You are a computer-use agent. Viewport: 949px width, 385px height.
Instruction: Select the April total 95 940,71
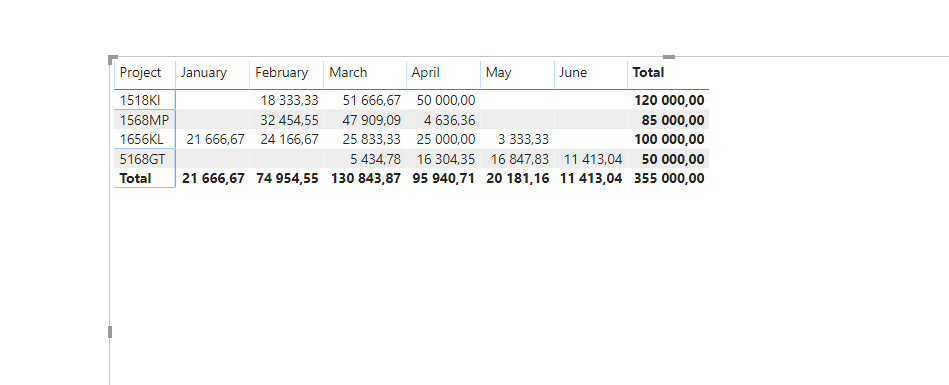tap(444, 179)
